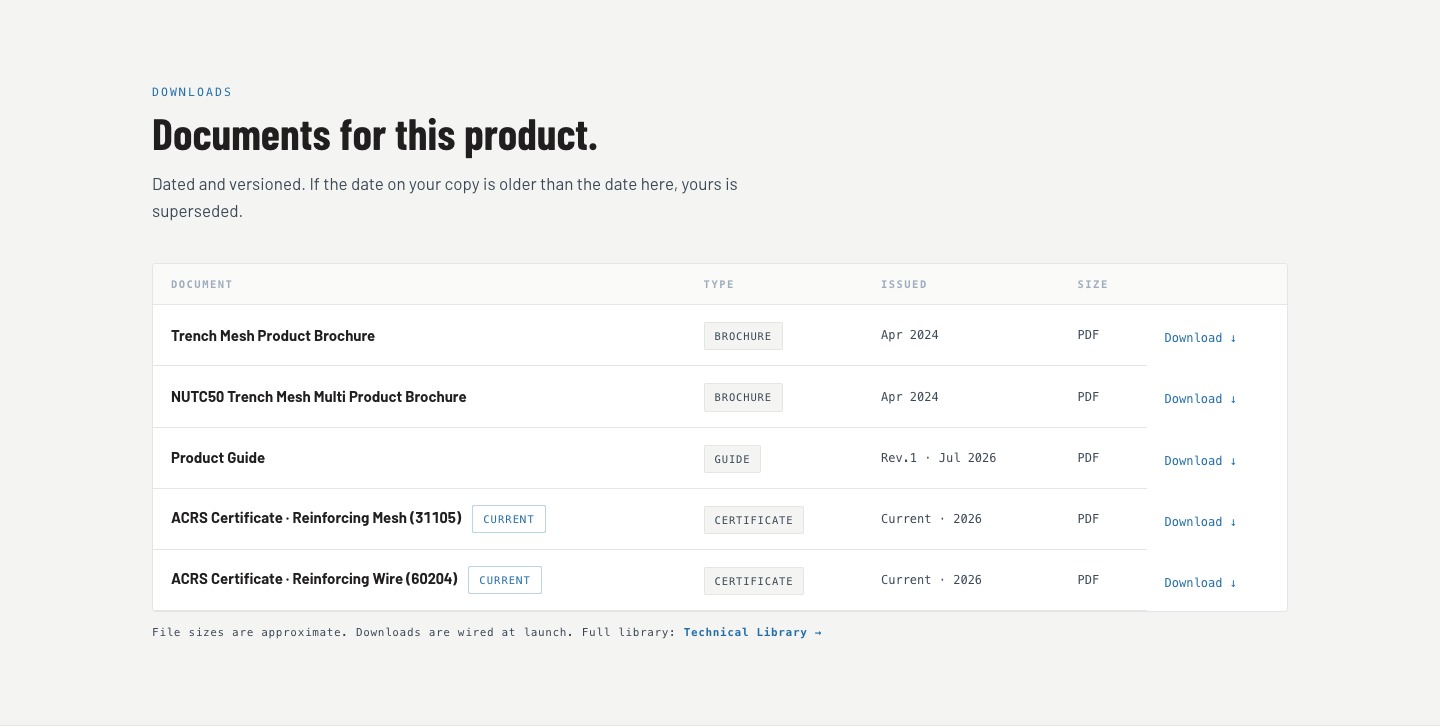1440x726 pixels.
Task: Download the NUTC50 Trench Mesh Multi Product Brochure
Action: point(1200,399)
